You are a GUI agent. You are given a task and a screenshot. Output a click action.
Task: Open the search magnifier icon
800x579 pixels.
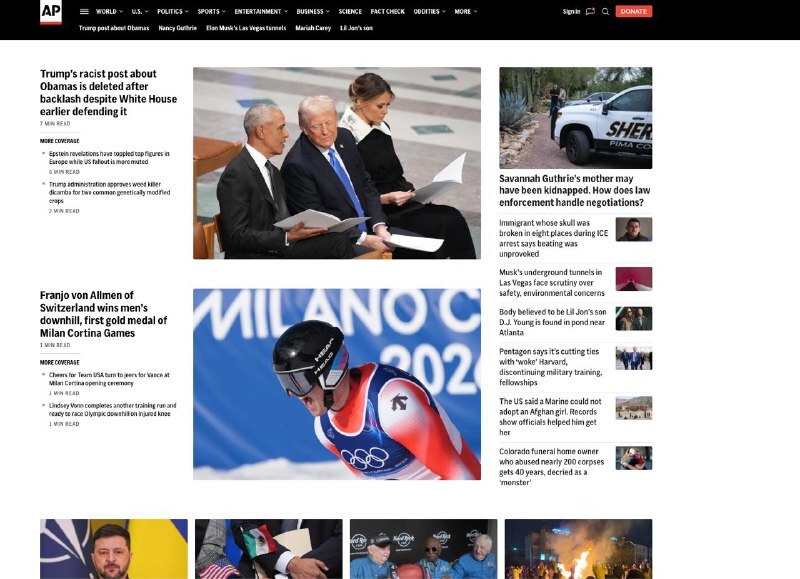point(605,12)
